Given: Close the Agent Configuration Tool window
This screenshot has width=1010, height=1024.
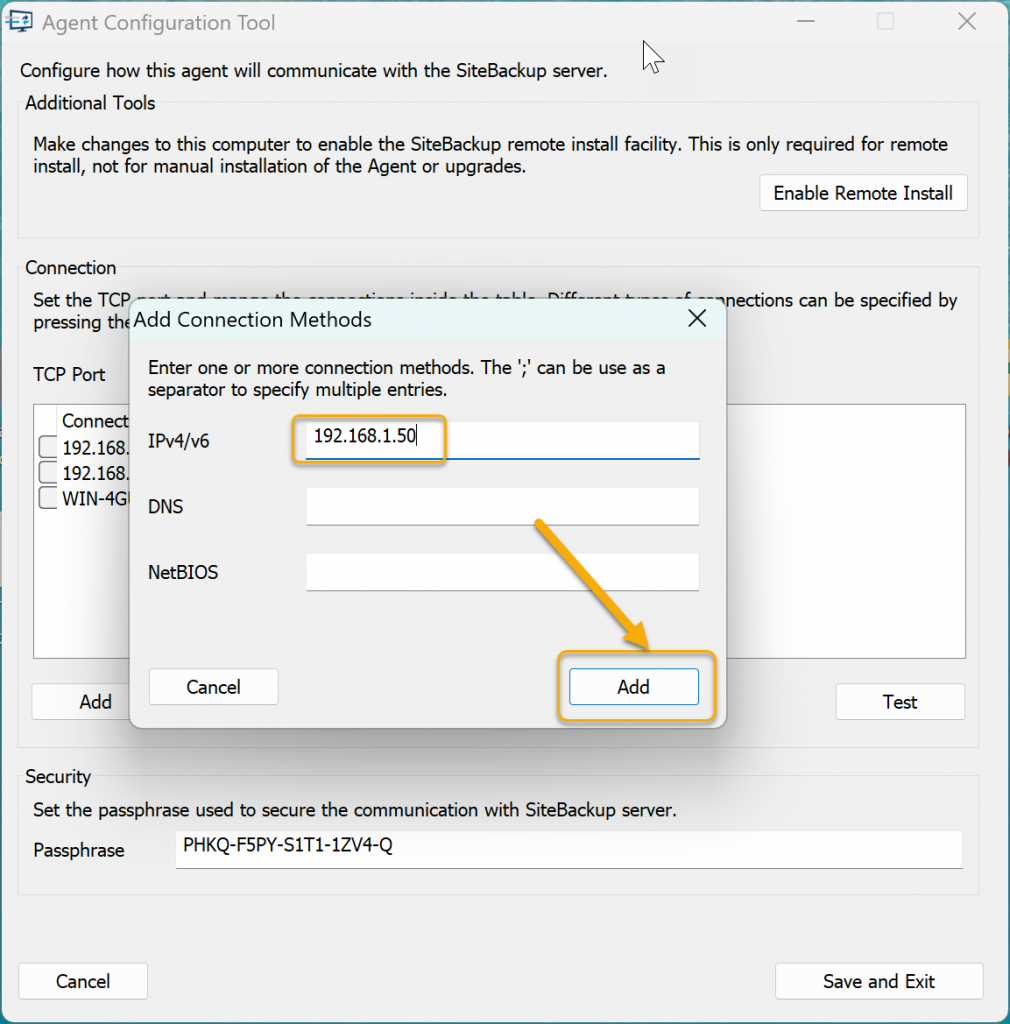Looking at the screenshot, I should (x=966, y=22).
